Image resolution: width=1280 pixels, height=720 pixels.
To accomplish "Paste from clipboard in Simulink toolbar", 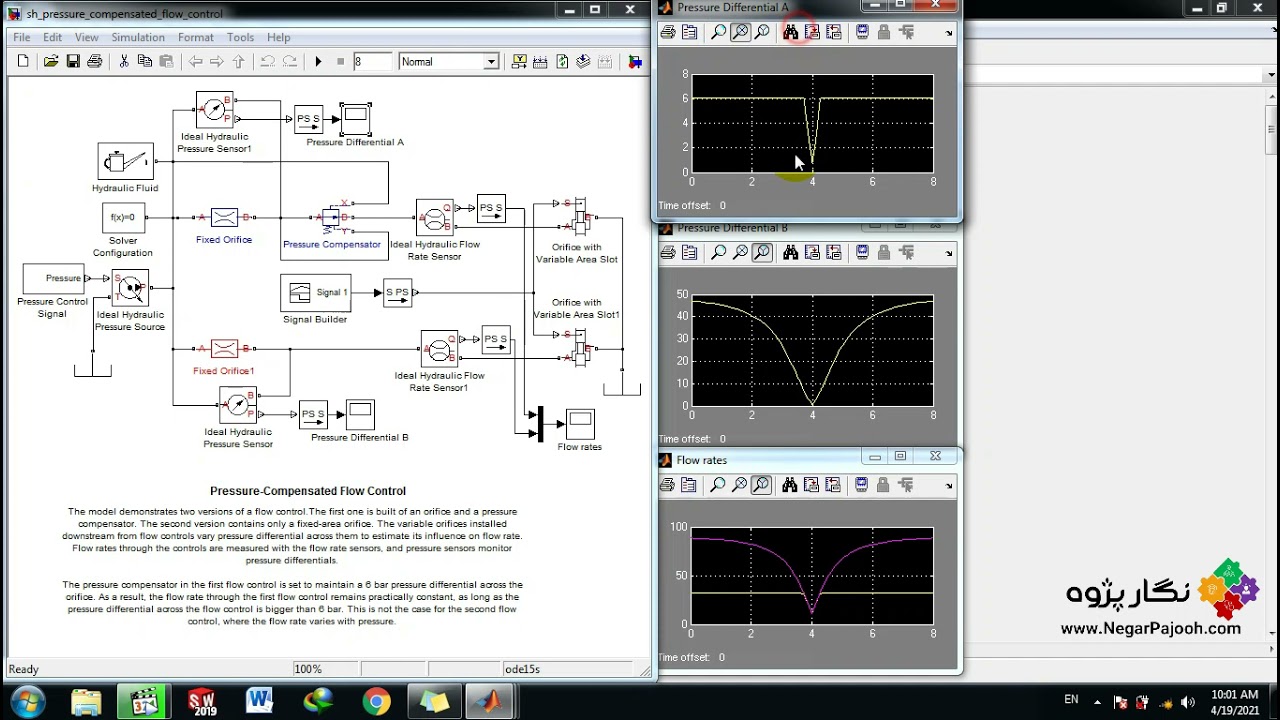I will coord(166,62).
